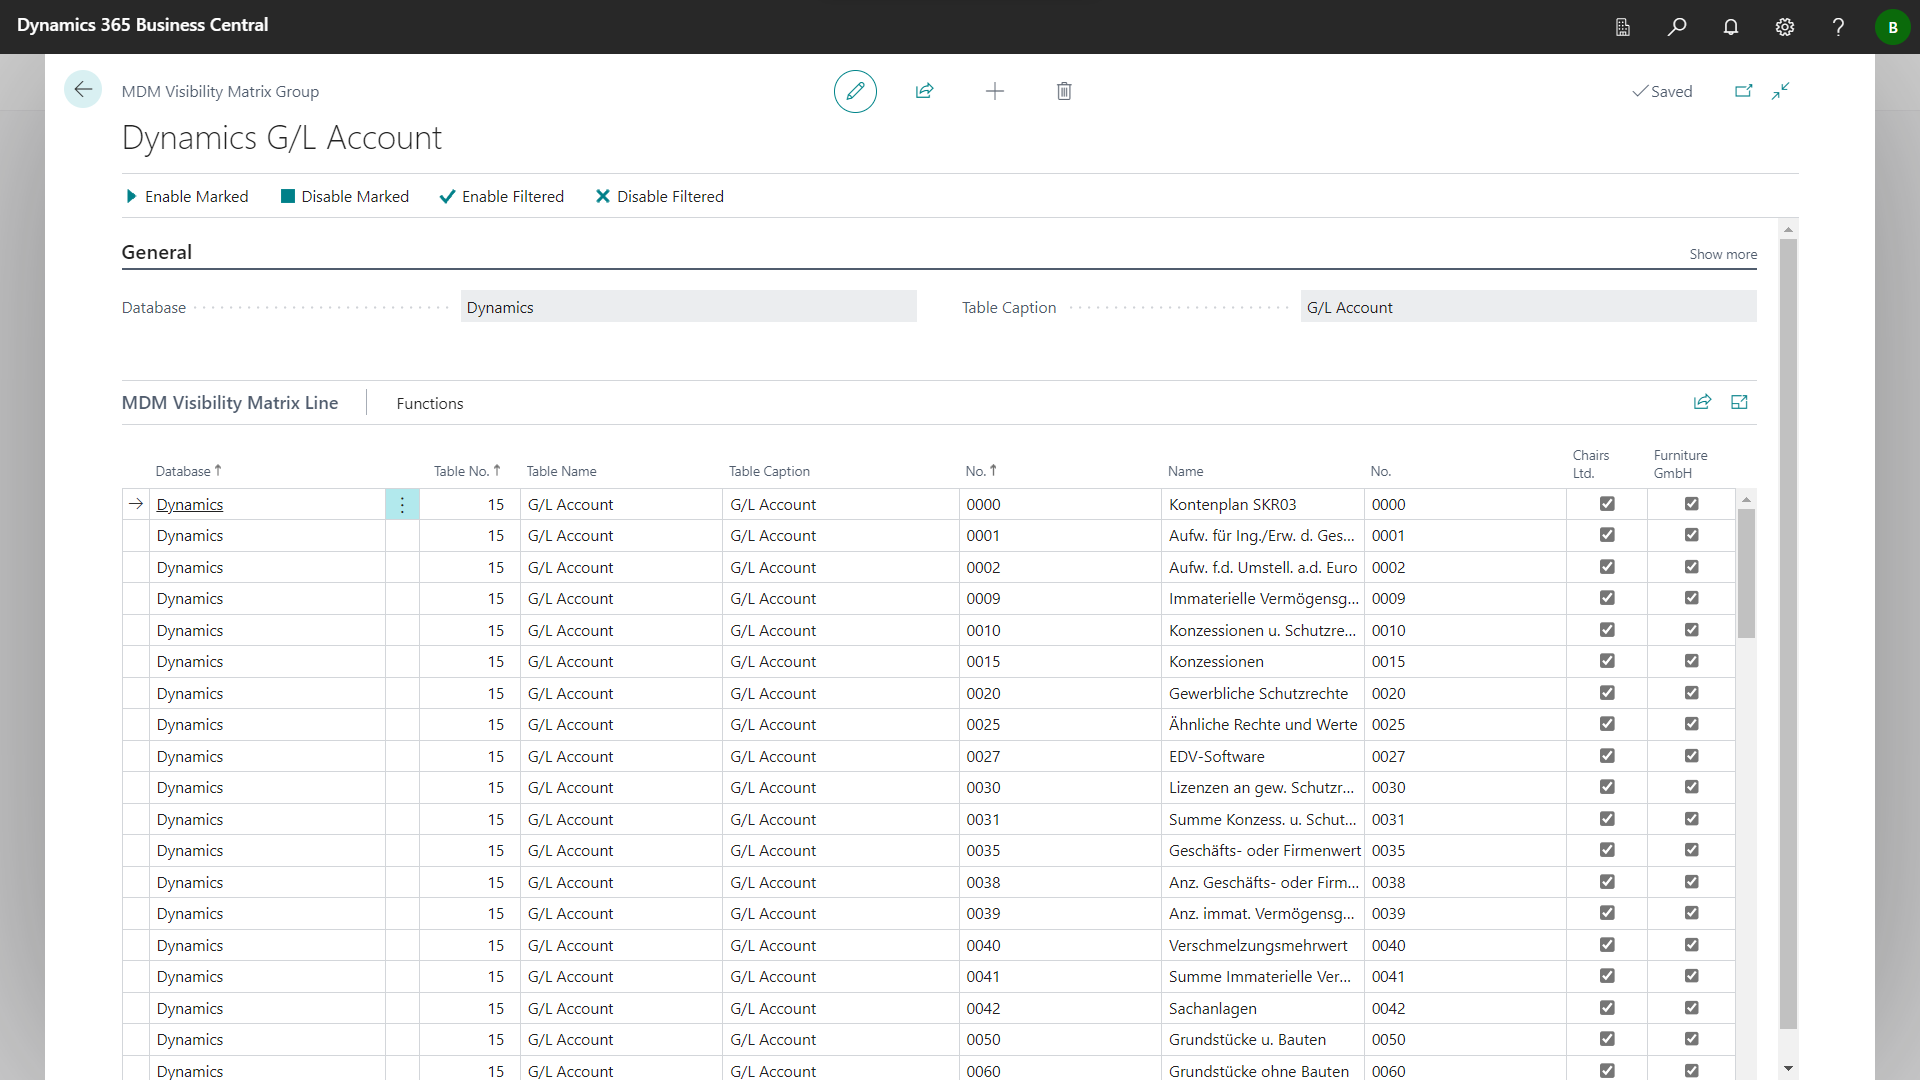Click the delete trash icon
Screen dimensions: 1920x1080
coord(1064,91)
